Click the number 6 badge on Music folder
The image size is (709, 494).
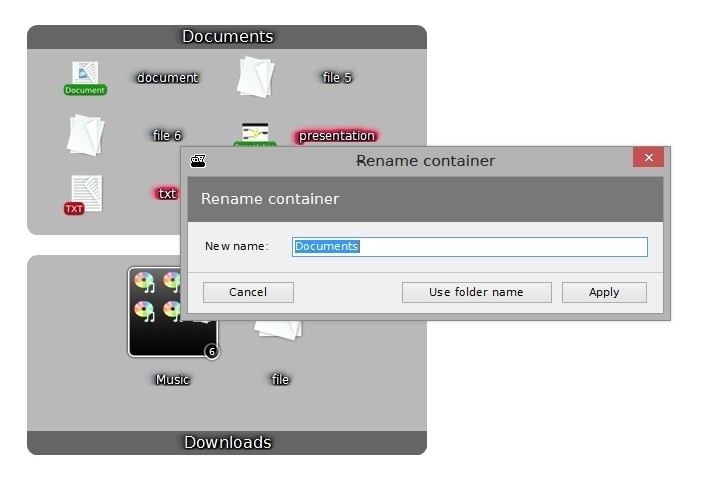(212, 351)
